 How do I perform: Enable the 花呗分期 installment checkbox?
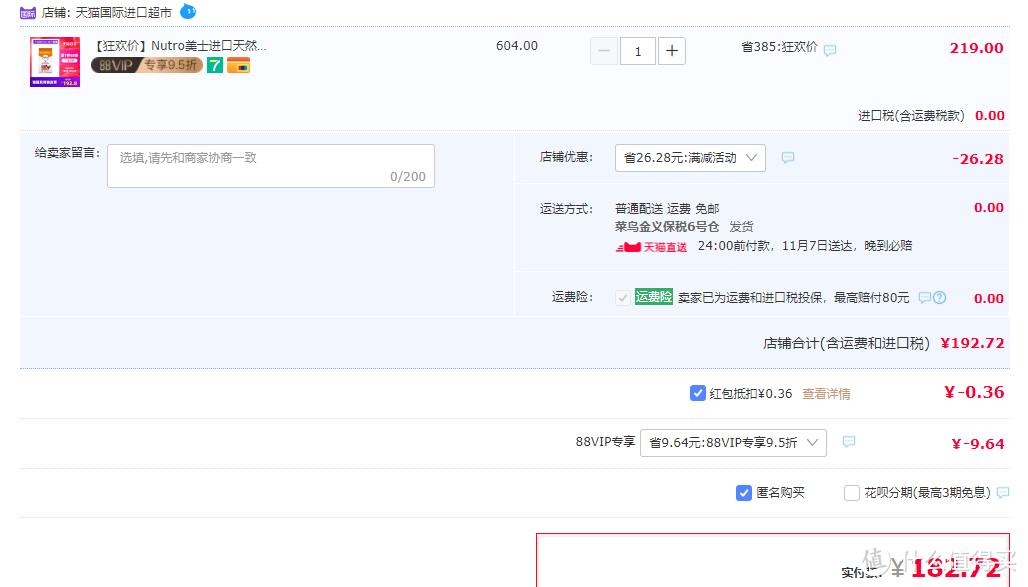coord(852,493)
